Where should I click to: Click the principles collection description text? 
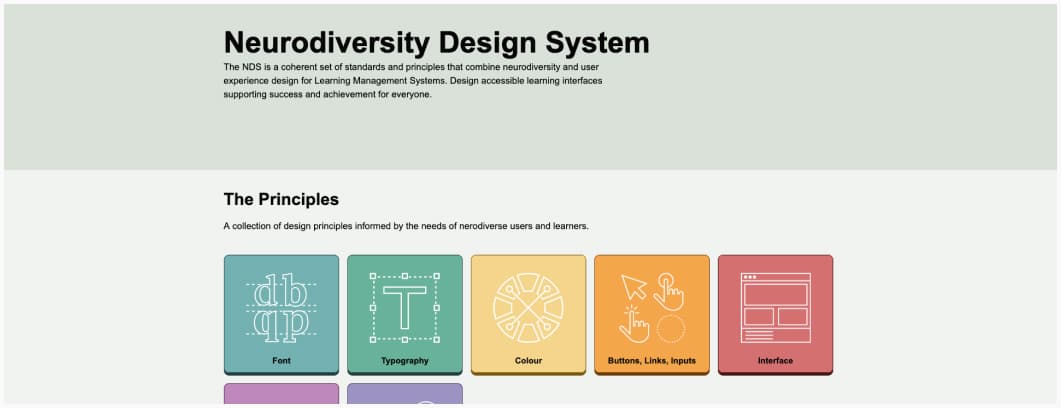[406, 226]
